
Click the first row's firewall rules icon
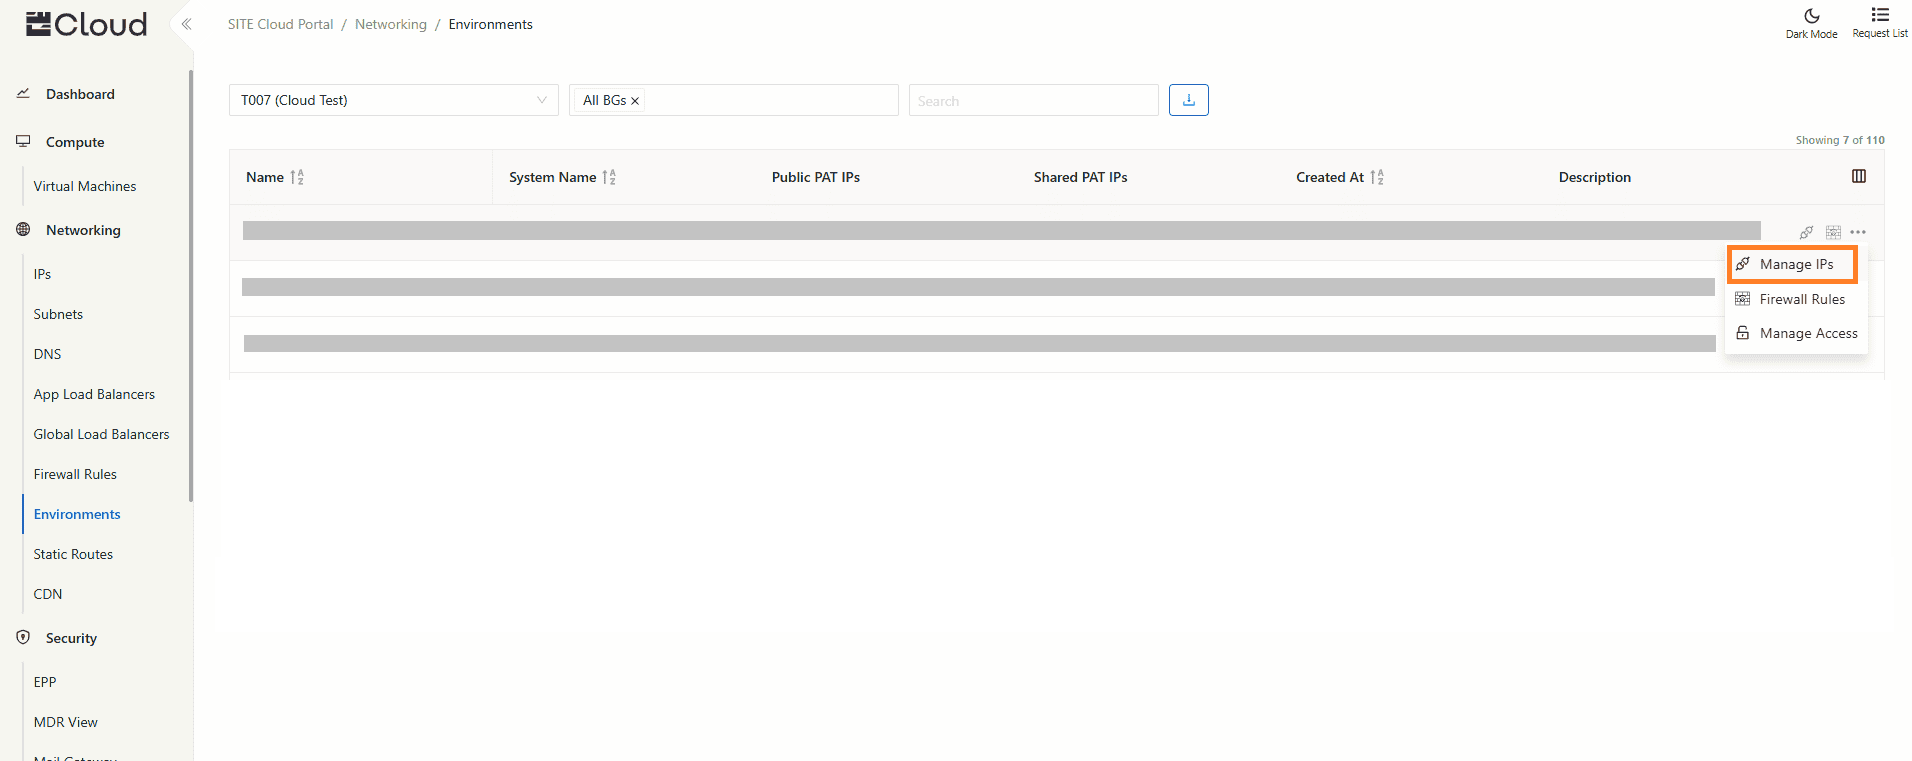(x=1832, y=232)
